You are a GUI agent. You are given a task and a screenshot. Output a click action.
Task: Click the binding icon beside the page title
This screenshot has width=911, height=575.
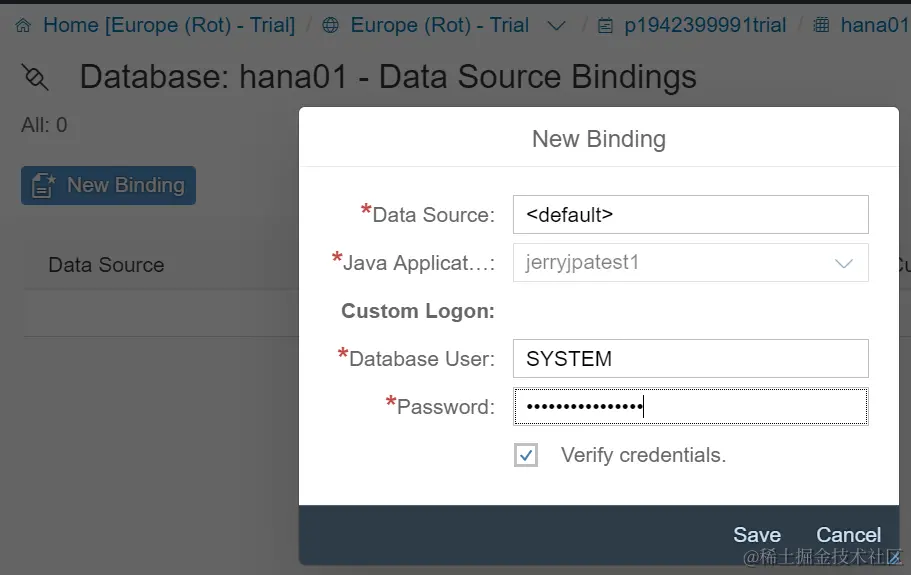35,77
